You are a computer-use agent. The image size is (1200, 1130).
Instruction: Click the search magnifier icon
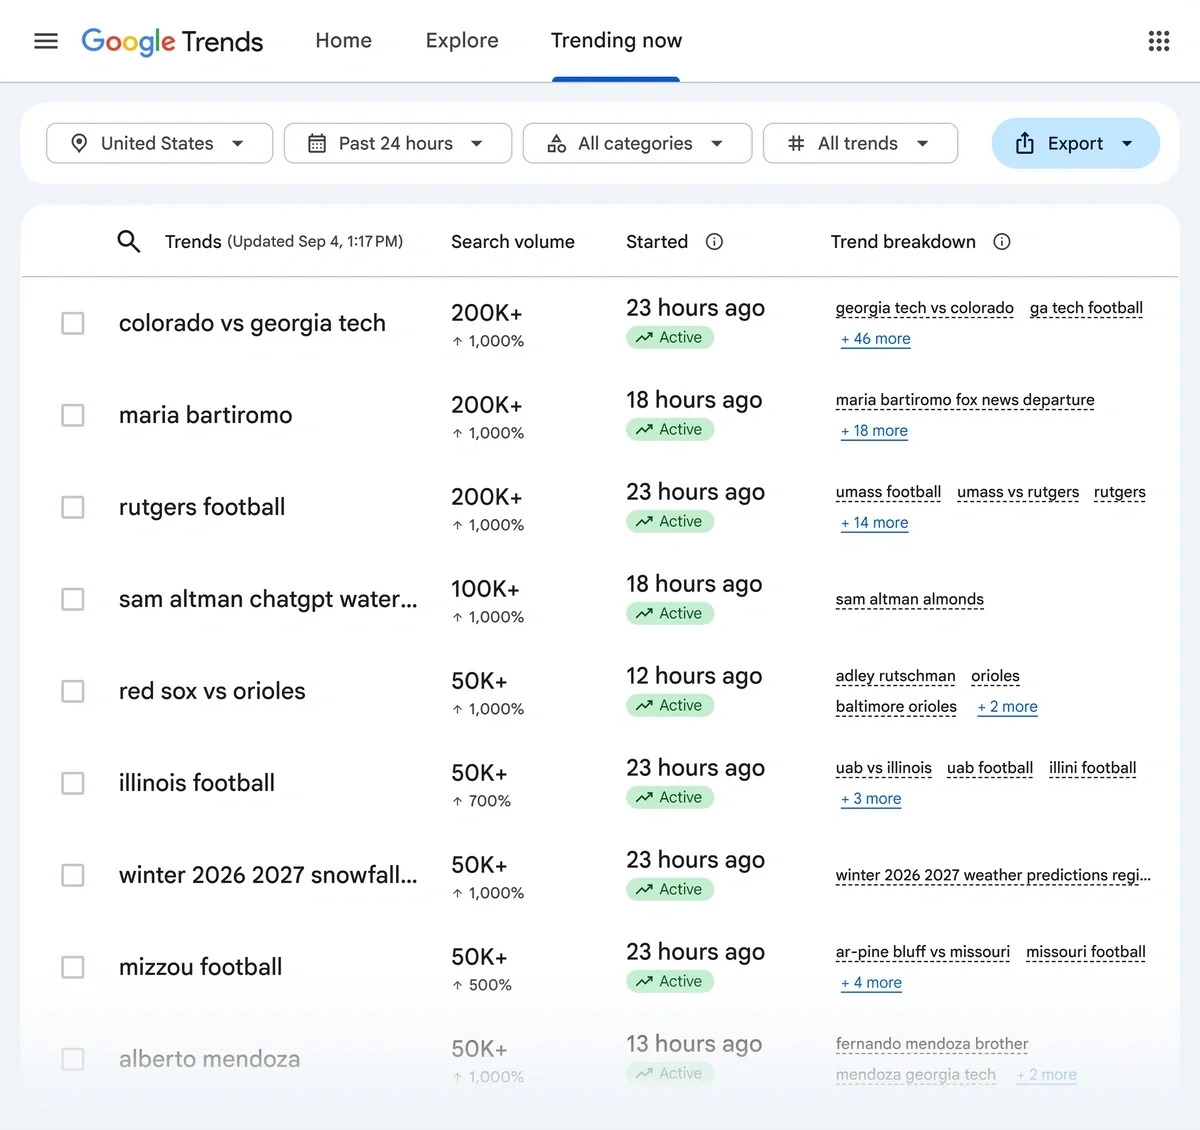click(x=129, y=241)
